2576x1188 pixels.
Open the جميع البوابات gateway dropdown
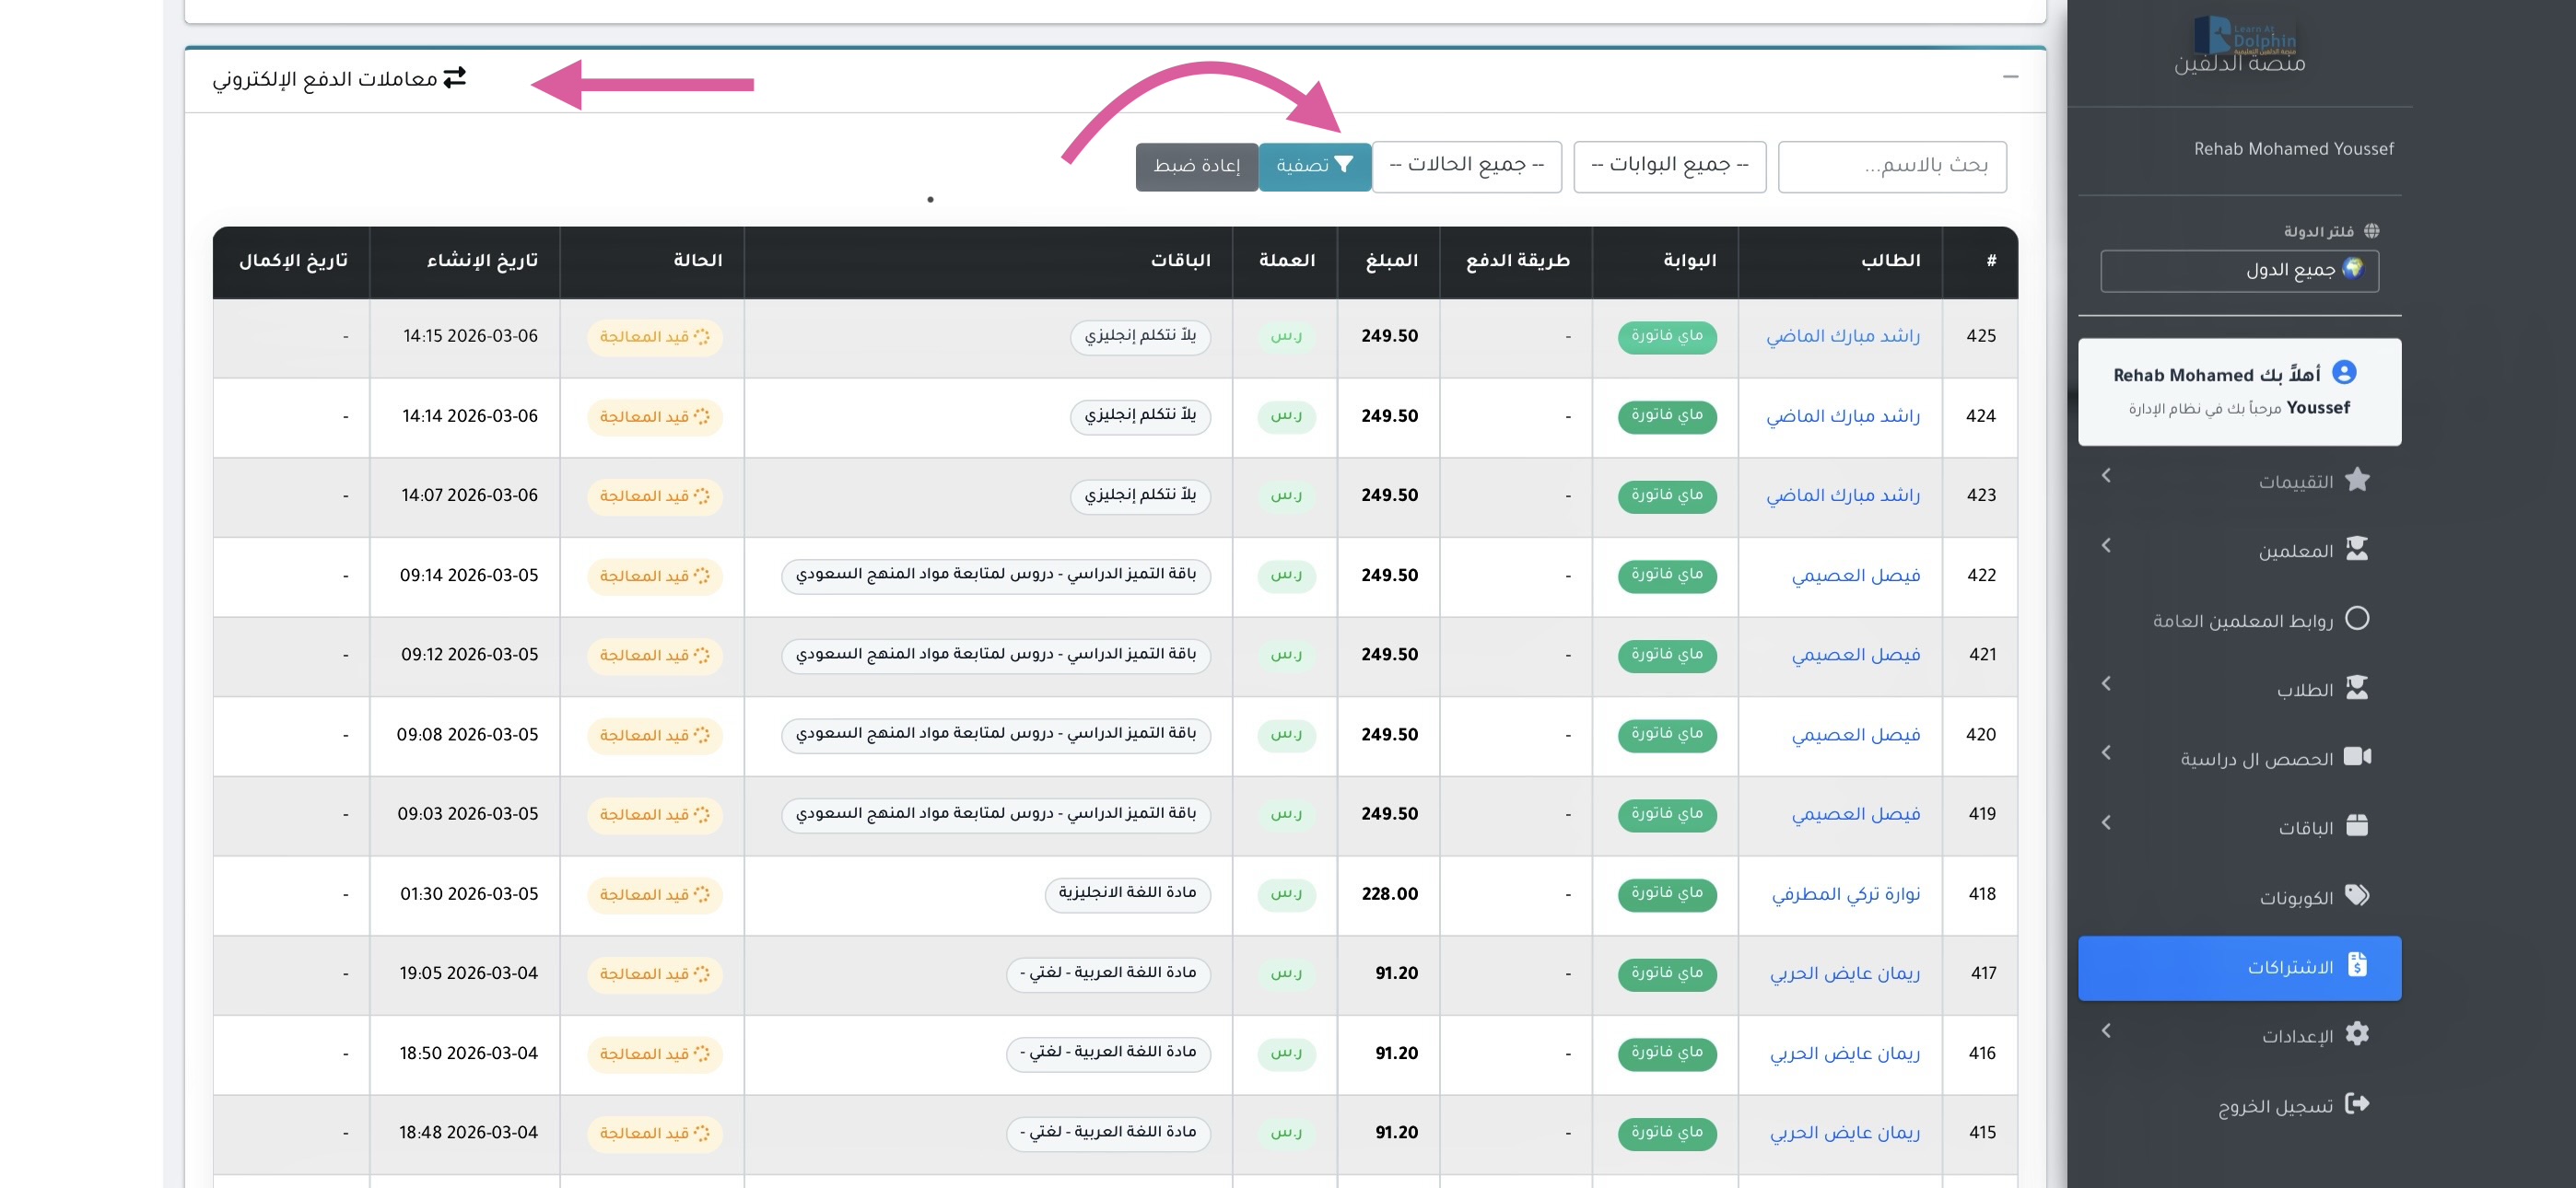click(1669, 166)
